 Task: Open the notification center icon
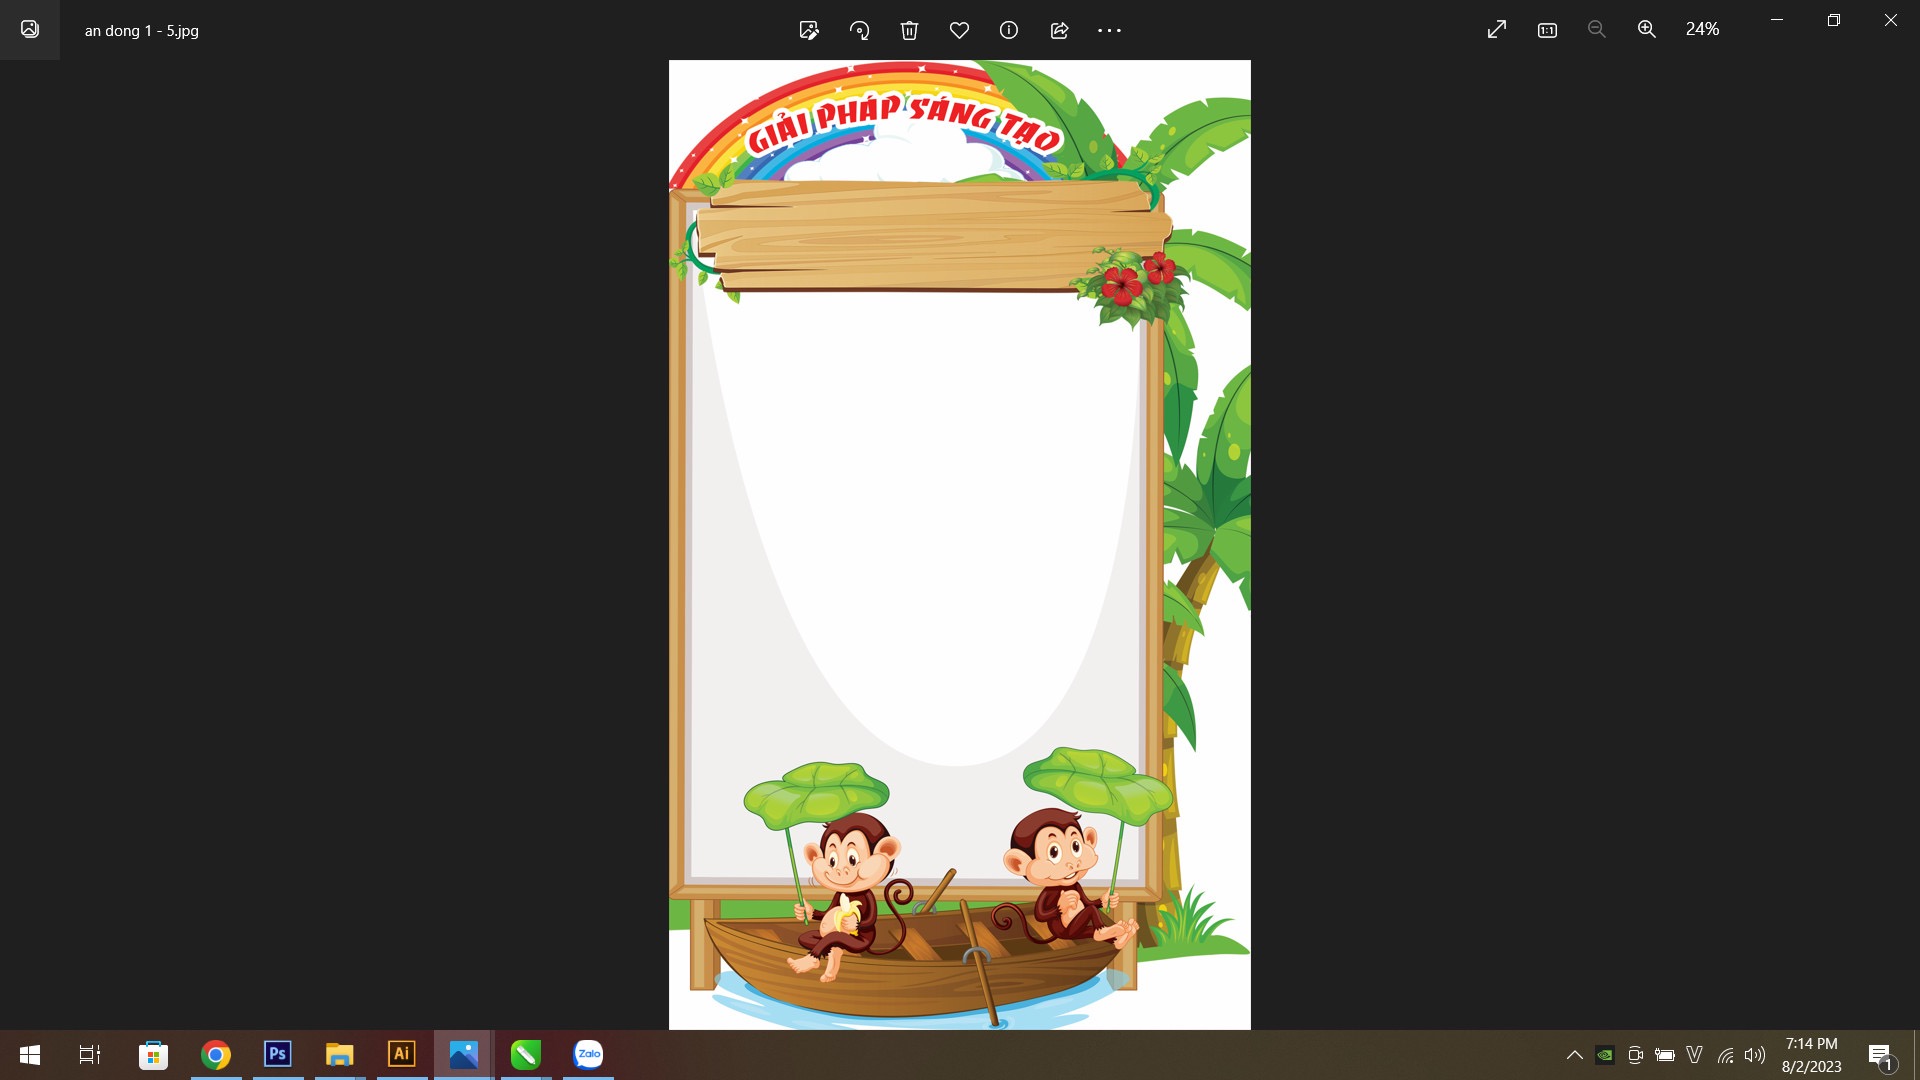tap(1880, 1055)
